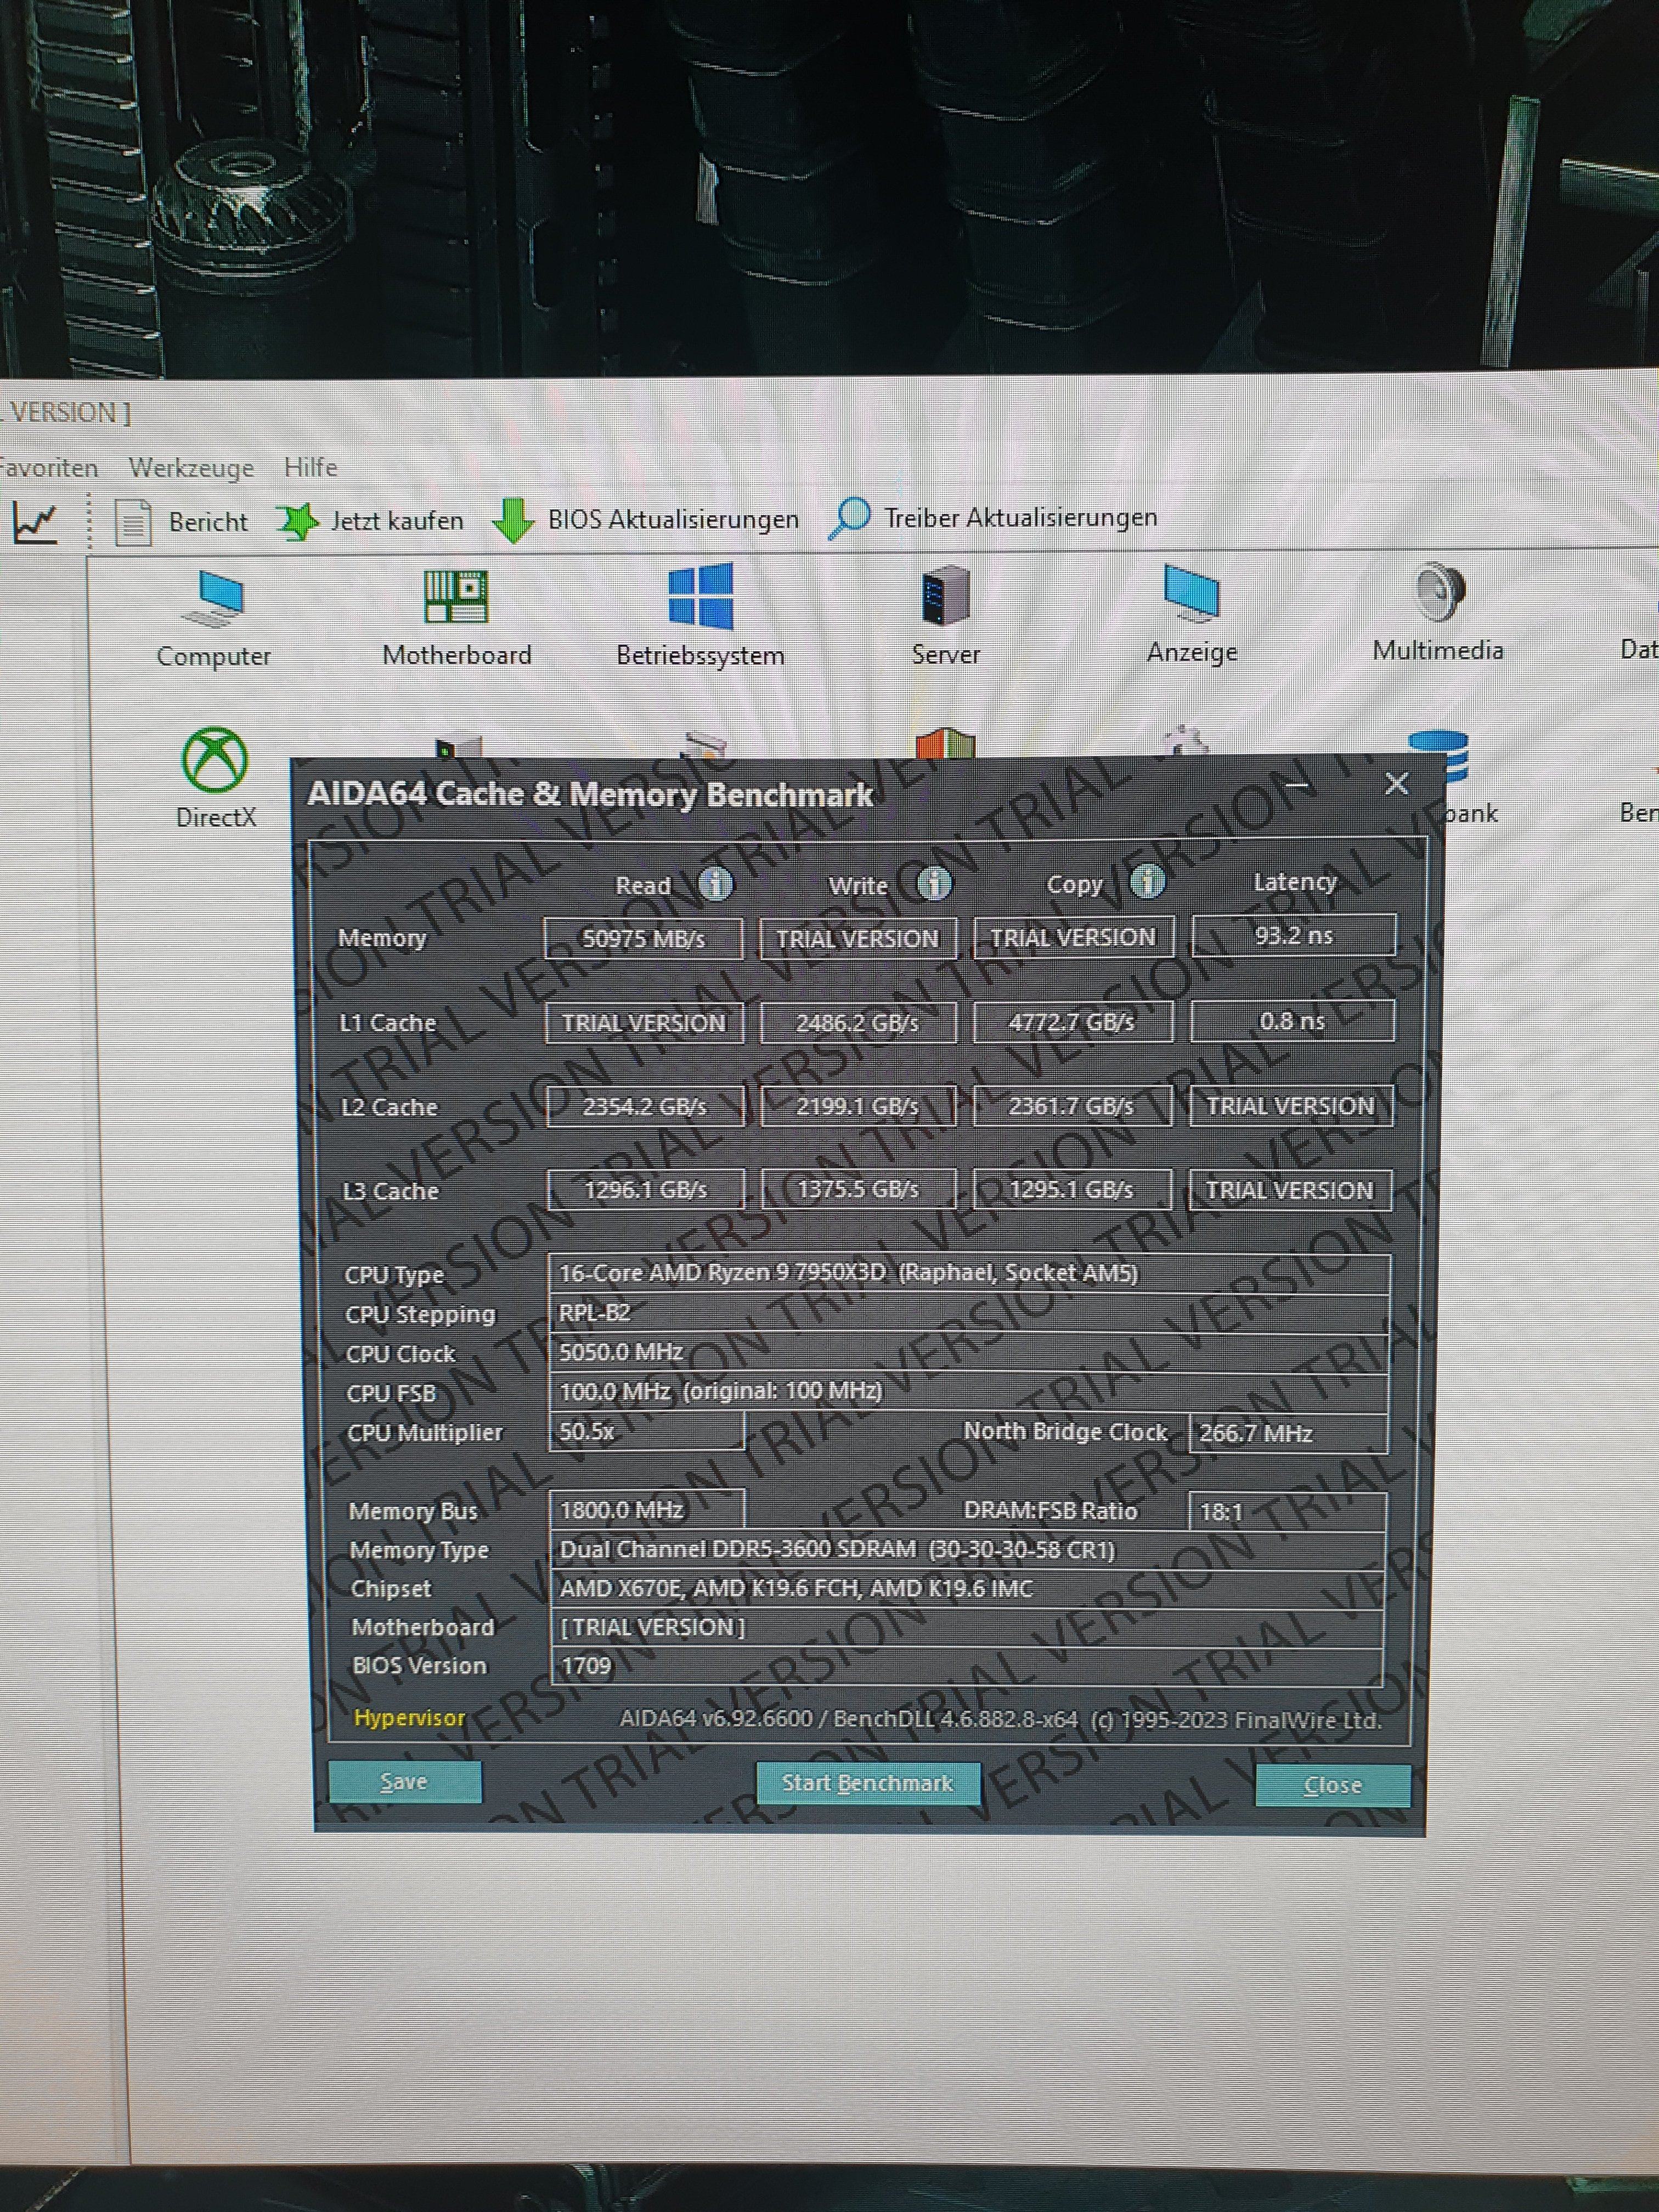This screenshot has width=1659, height=2212.
Task: Click the L3 Cache Read value 1296.1 GB/s
Action: [x=646, y=1190]
